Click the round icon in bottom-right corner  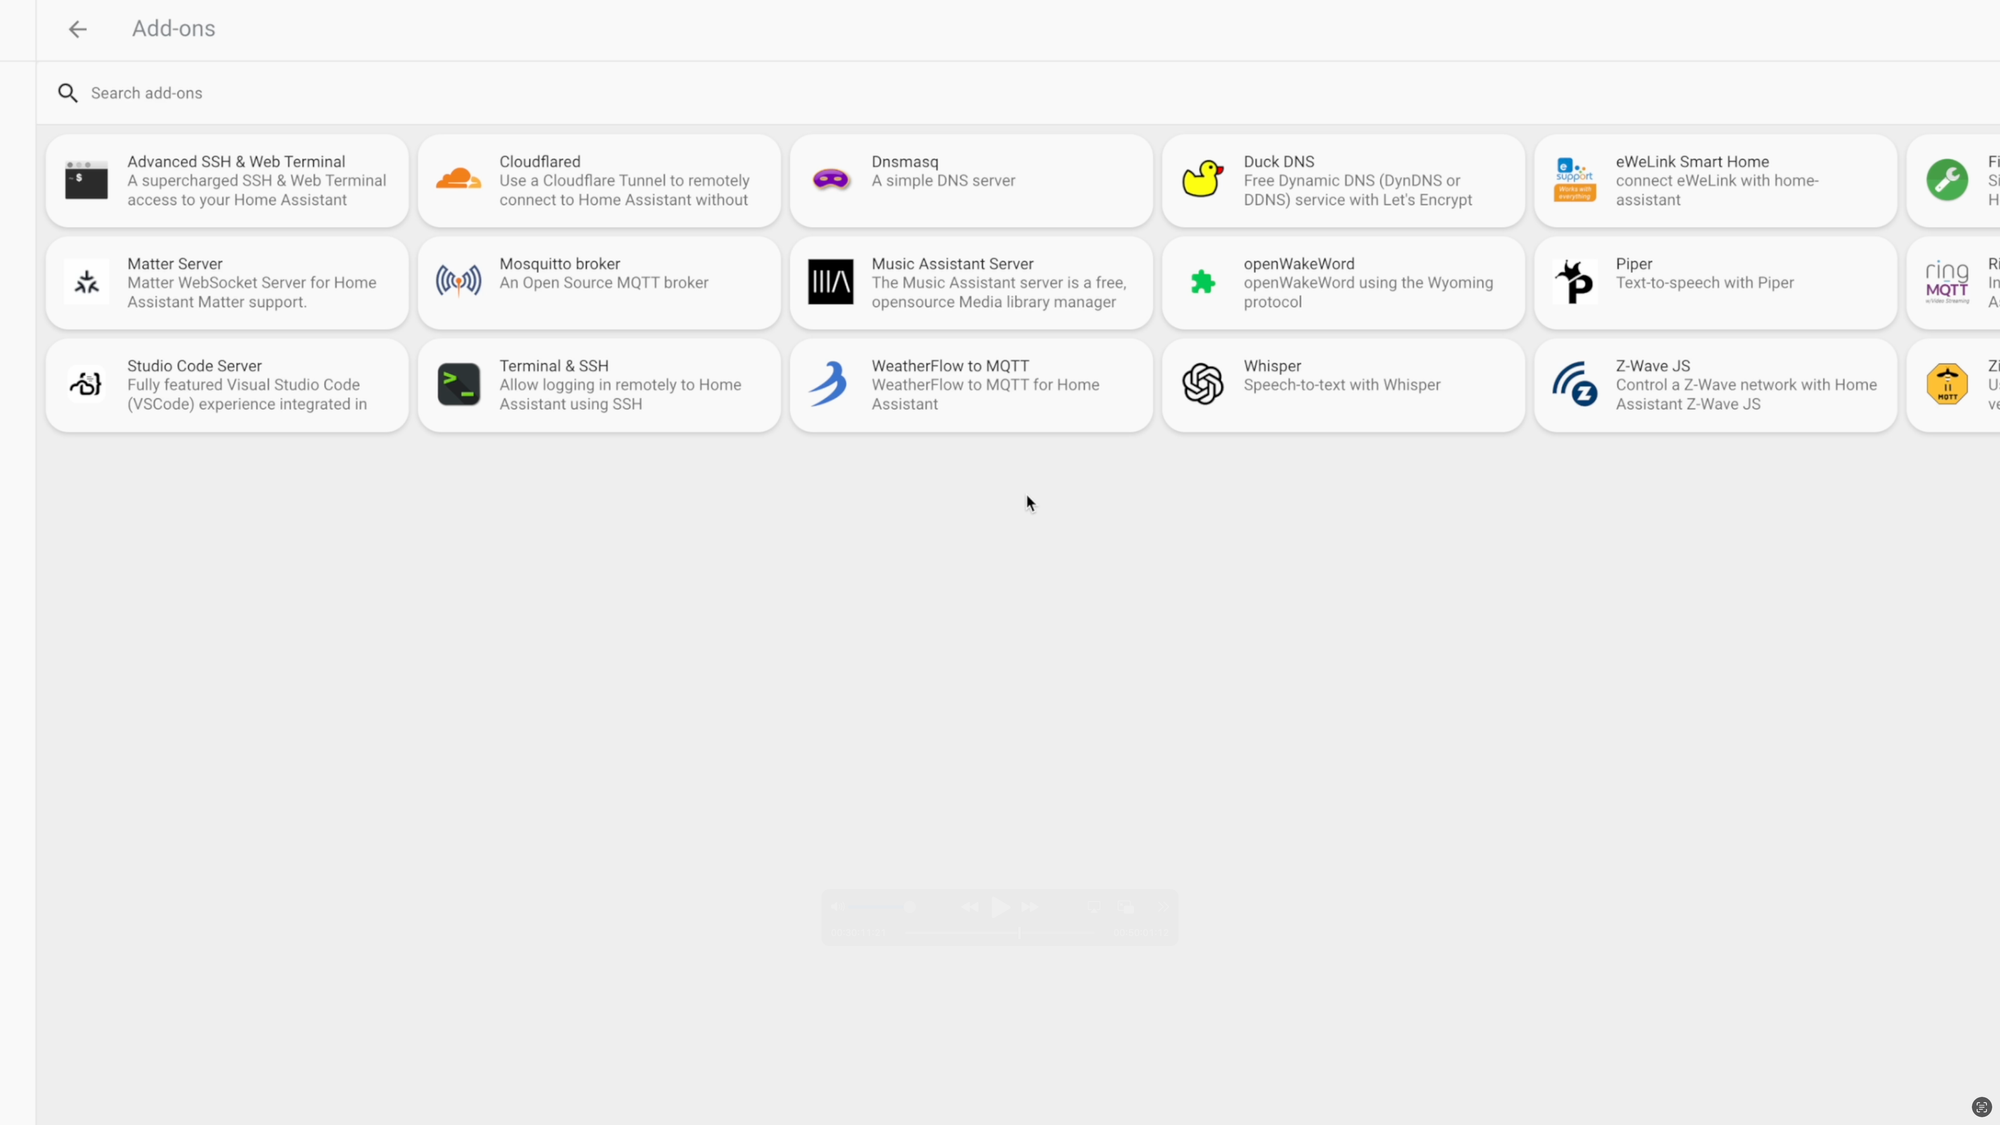click(x=1982, y=1107)
